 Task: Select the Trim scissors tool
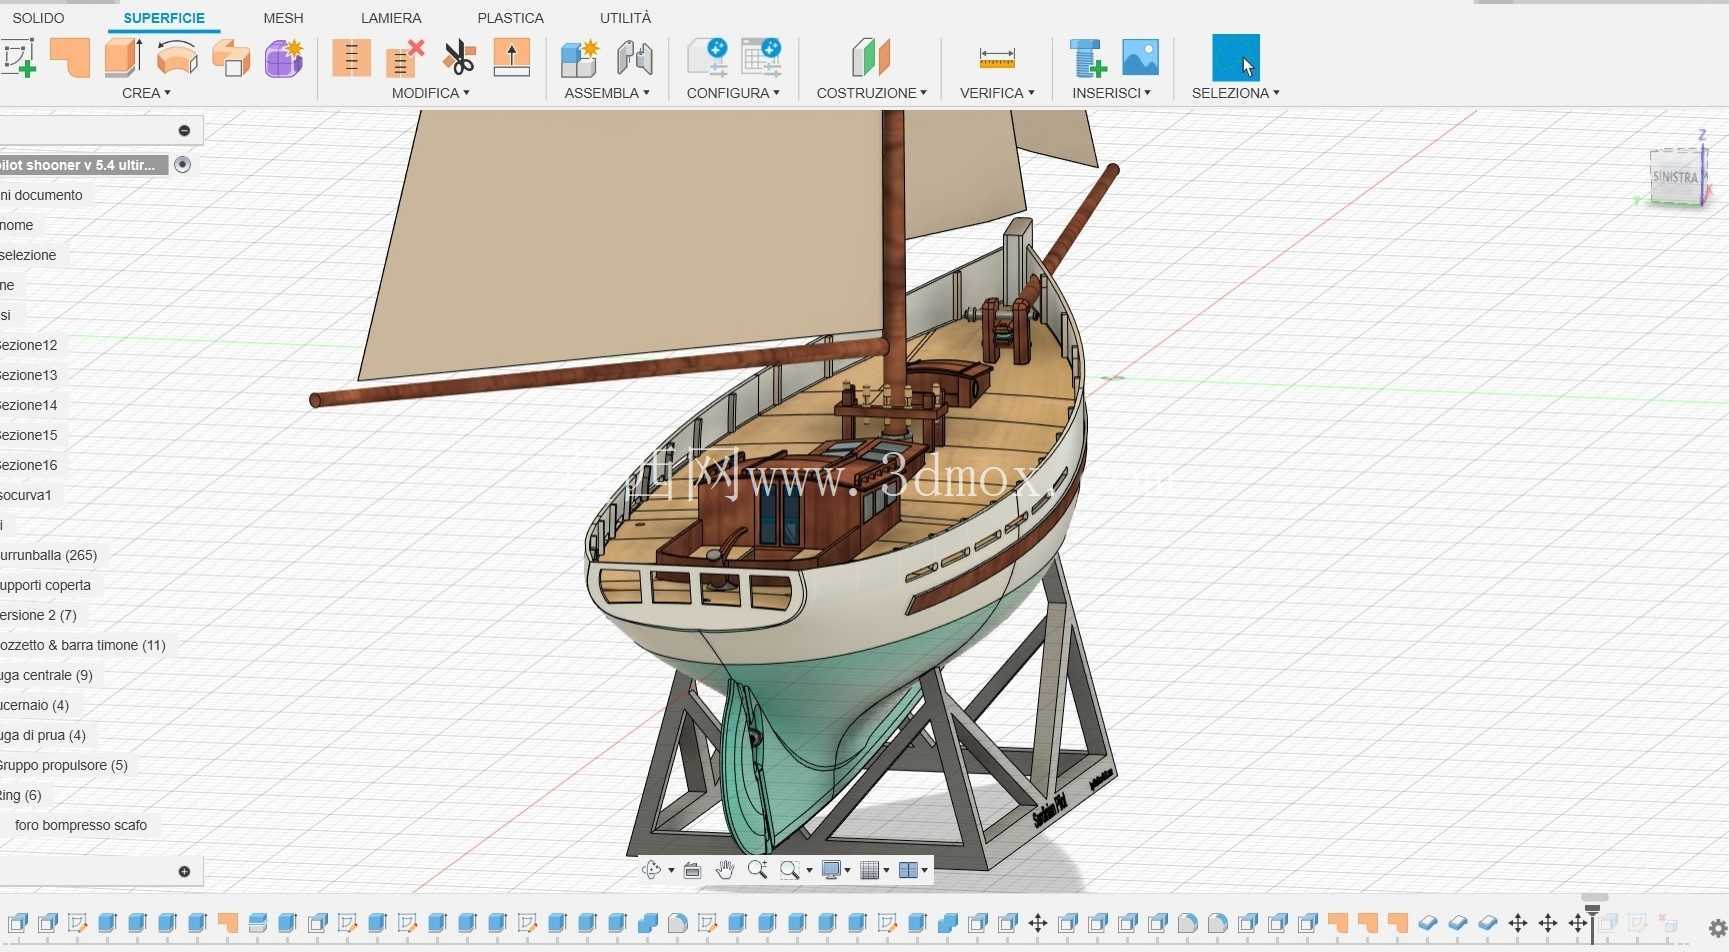(x=459, y=58)
